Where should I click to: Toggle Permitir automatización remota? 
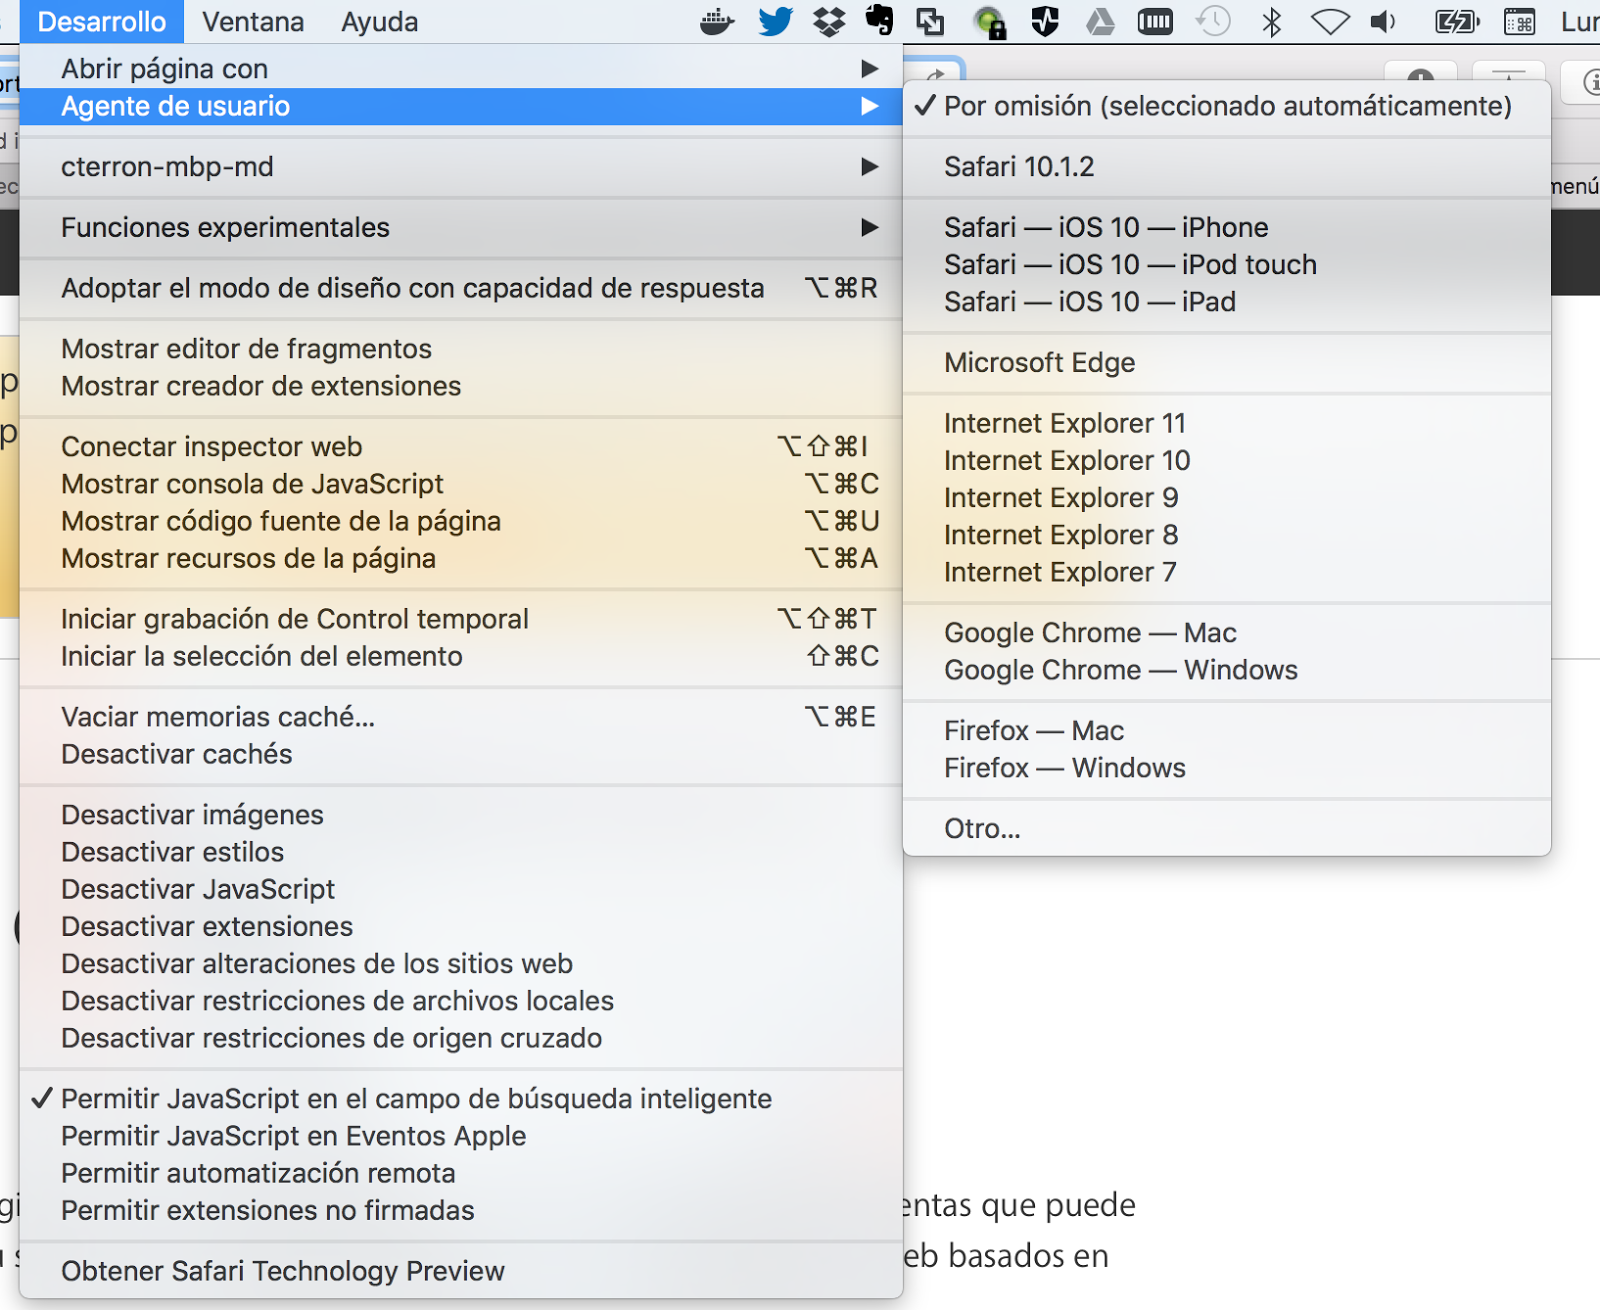[x=461, y=1173]
